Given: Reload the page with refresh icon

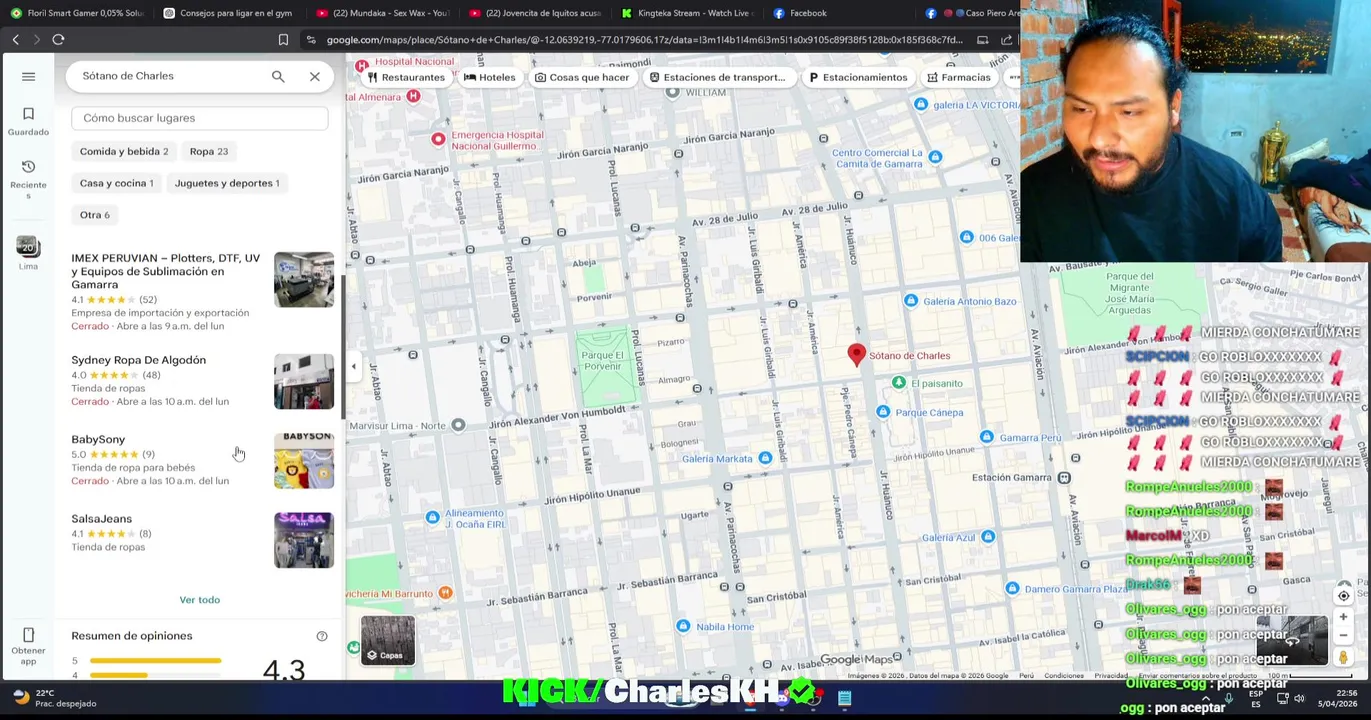Looking at the screenshot, I should point(58,40).
